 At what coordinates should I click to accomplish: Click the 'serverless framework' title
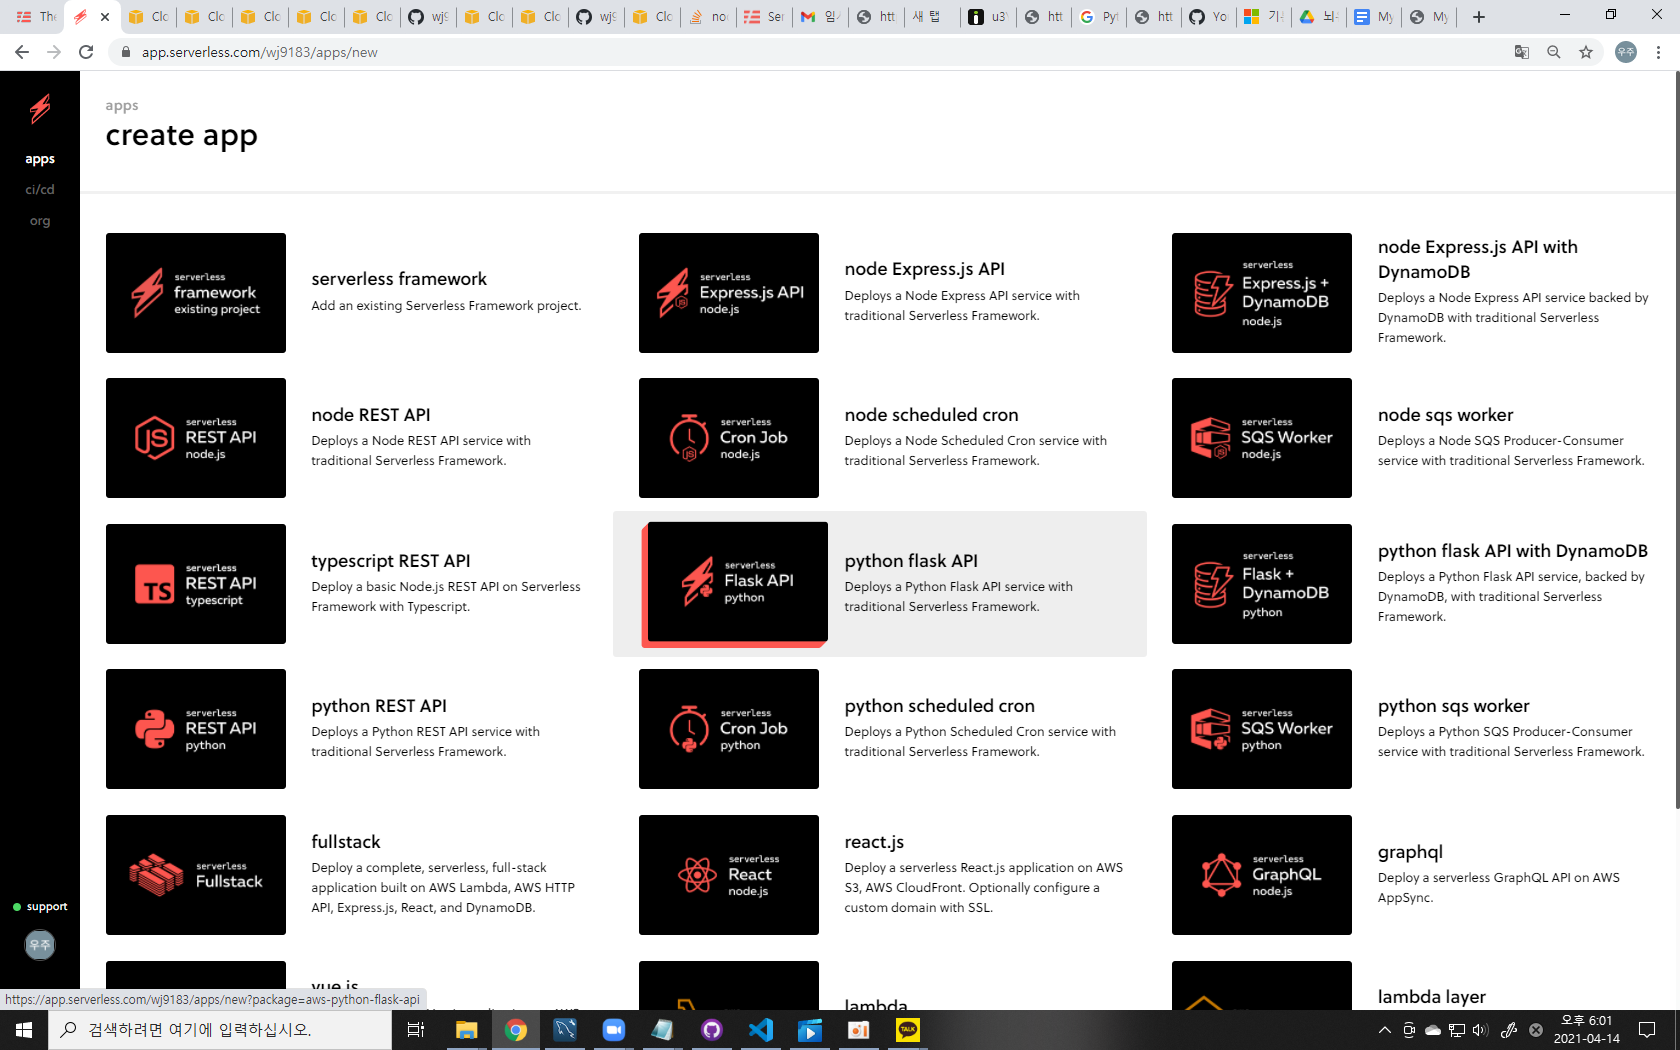(399, 279)
